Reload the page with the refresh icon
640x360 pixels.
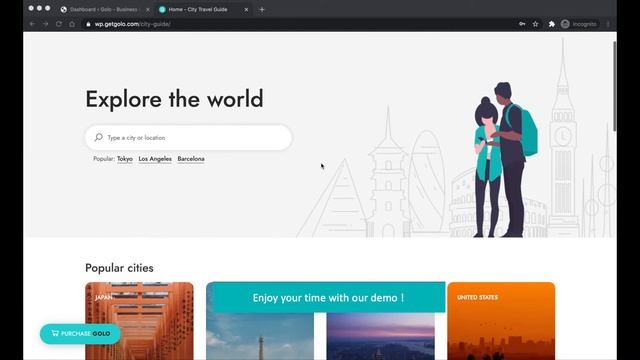click(x=59, y=24)
